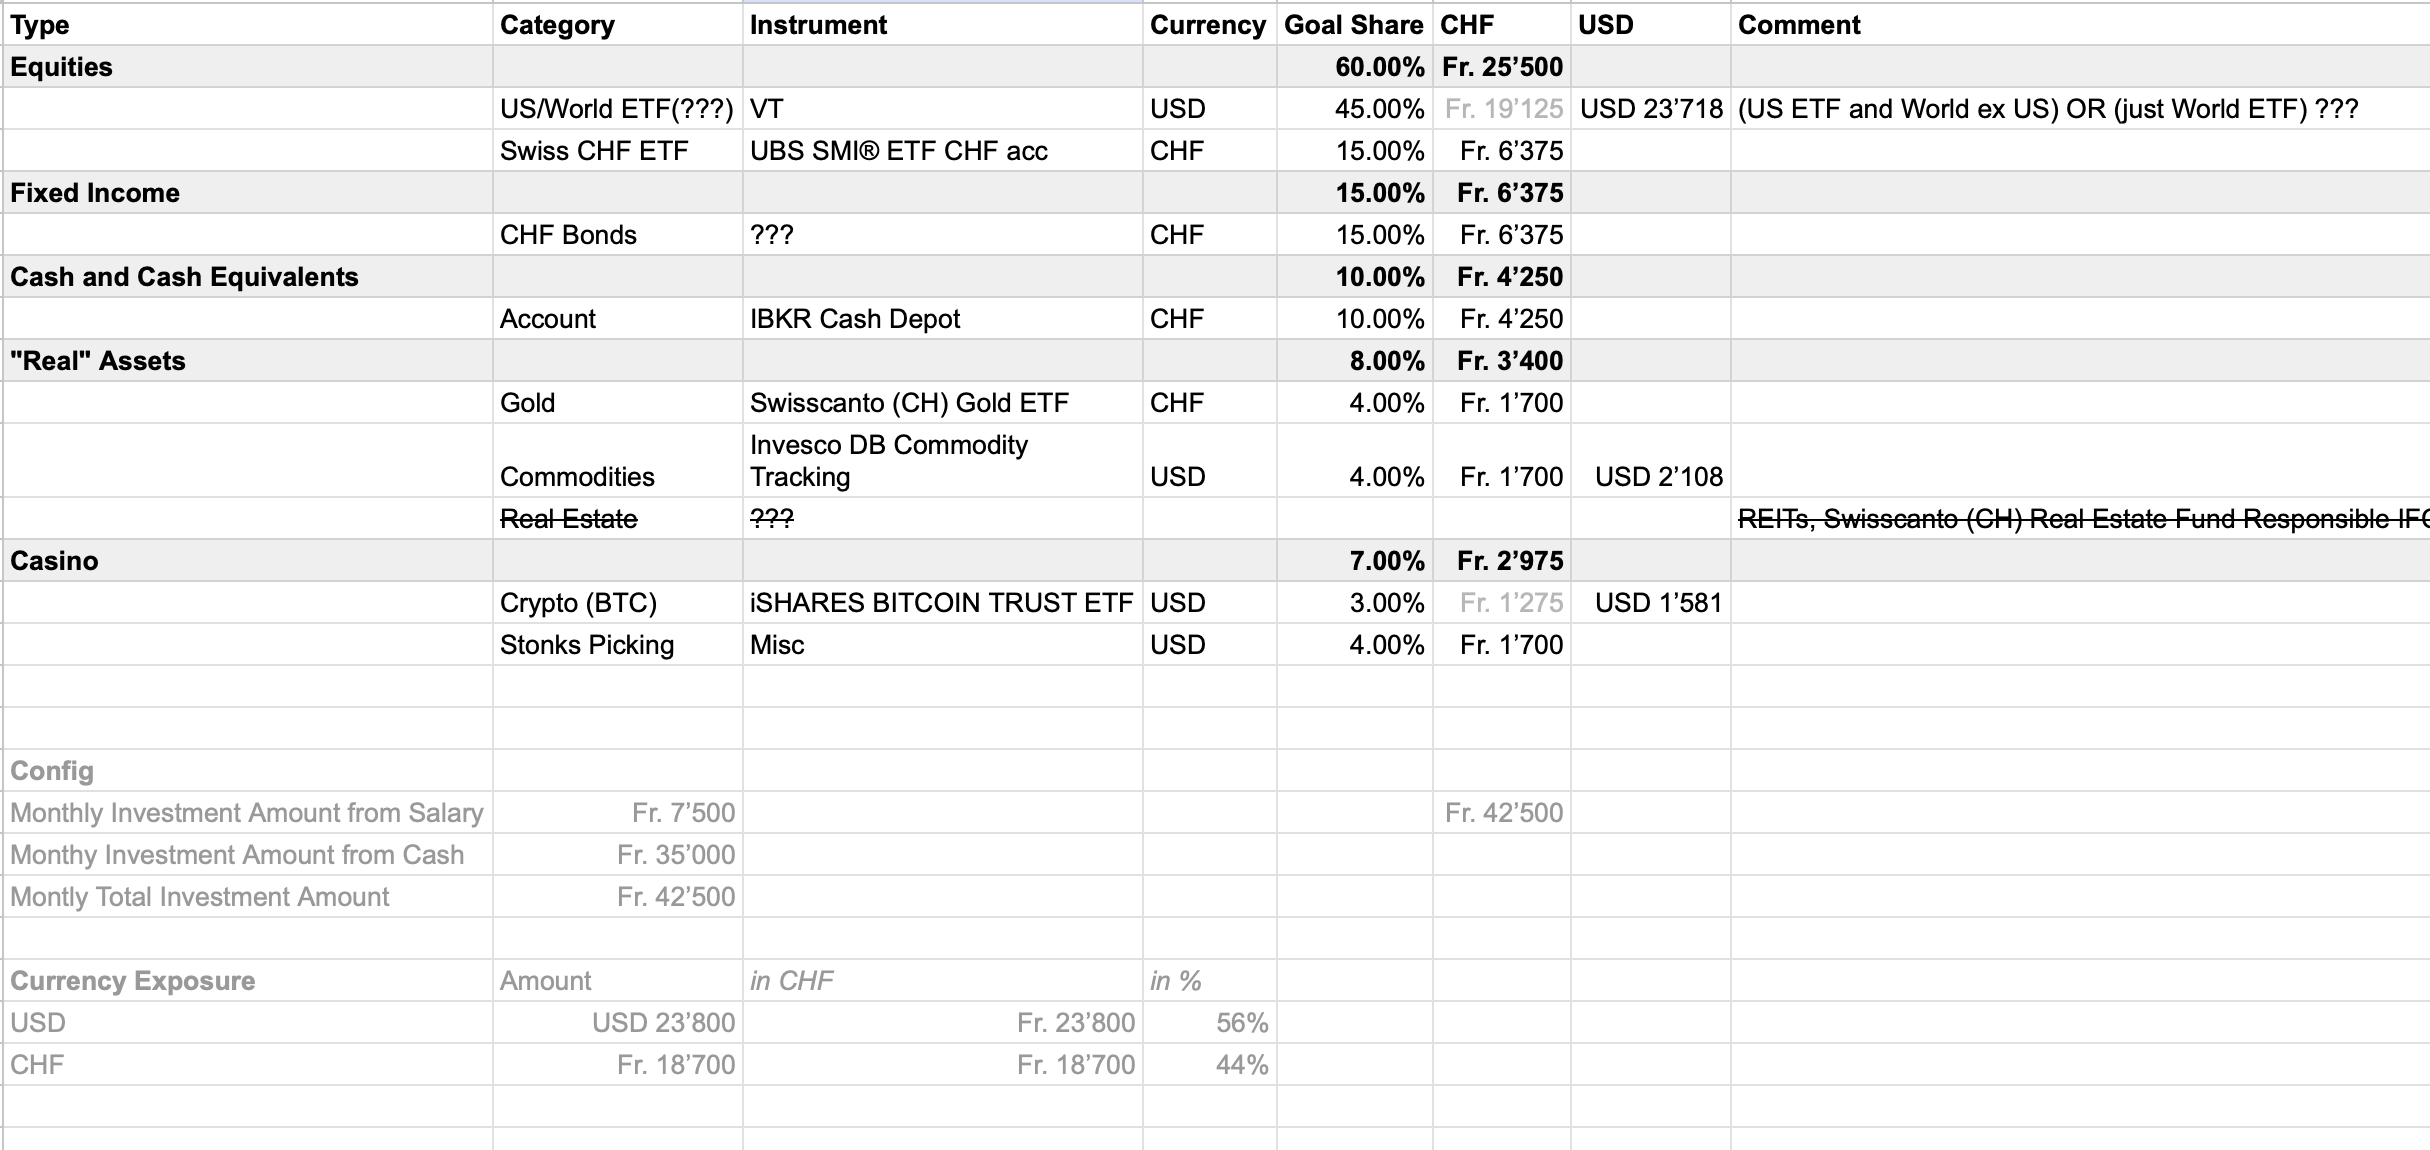Click the "USD 23'718" amount cell
Image resolution: width=2430 pixels, height=1150 pixels.
pyautogui.click(x=1651, y=109)
